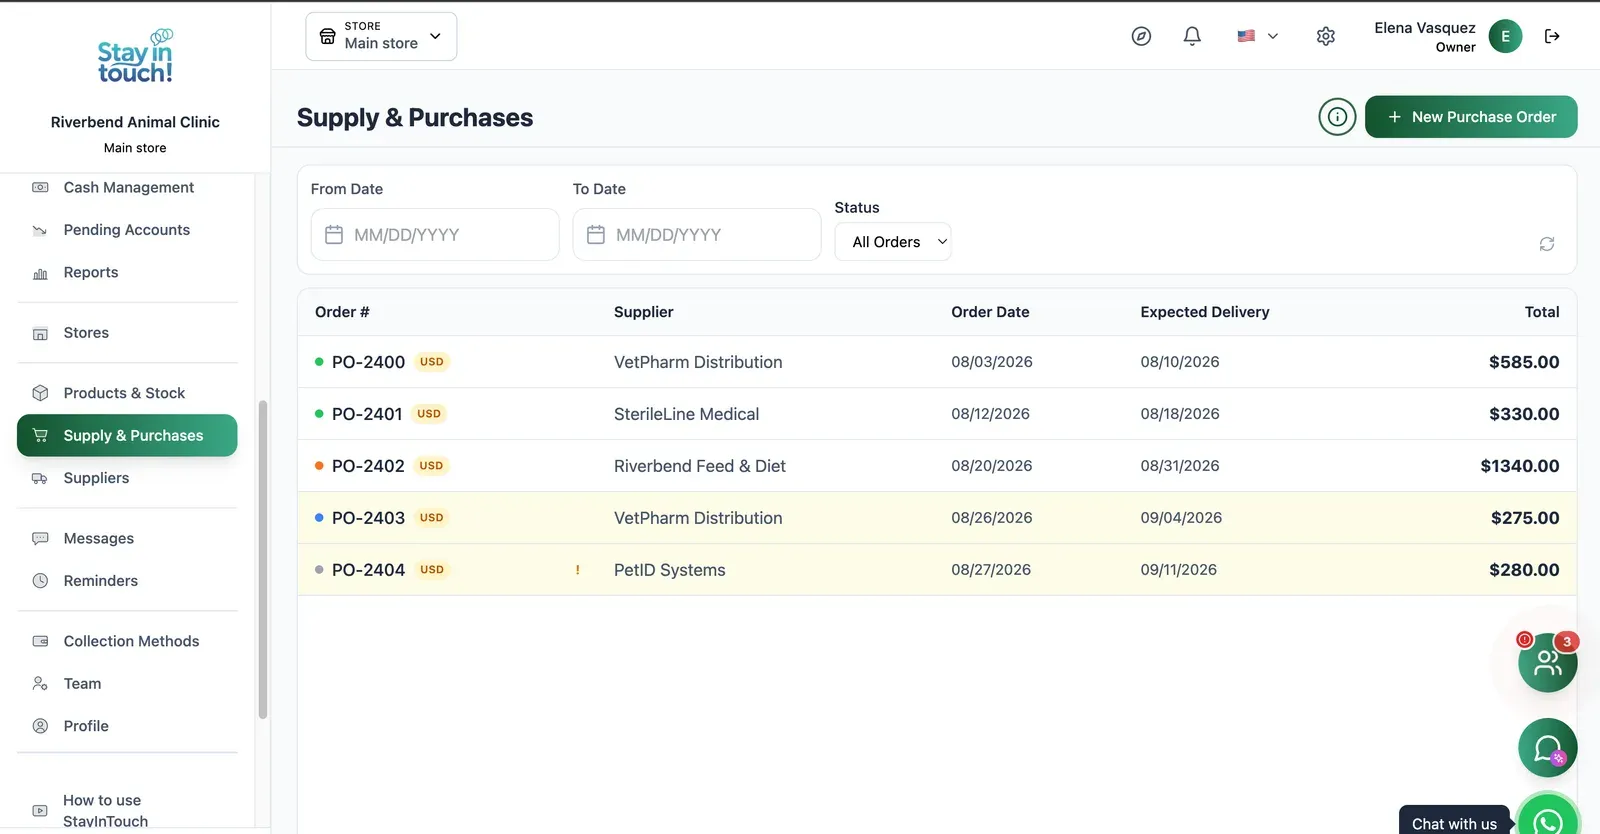
Task: Go to Cash Management
Action: pos(128,187)
